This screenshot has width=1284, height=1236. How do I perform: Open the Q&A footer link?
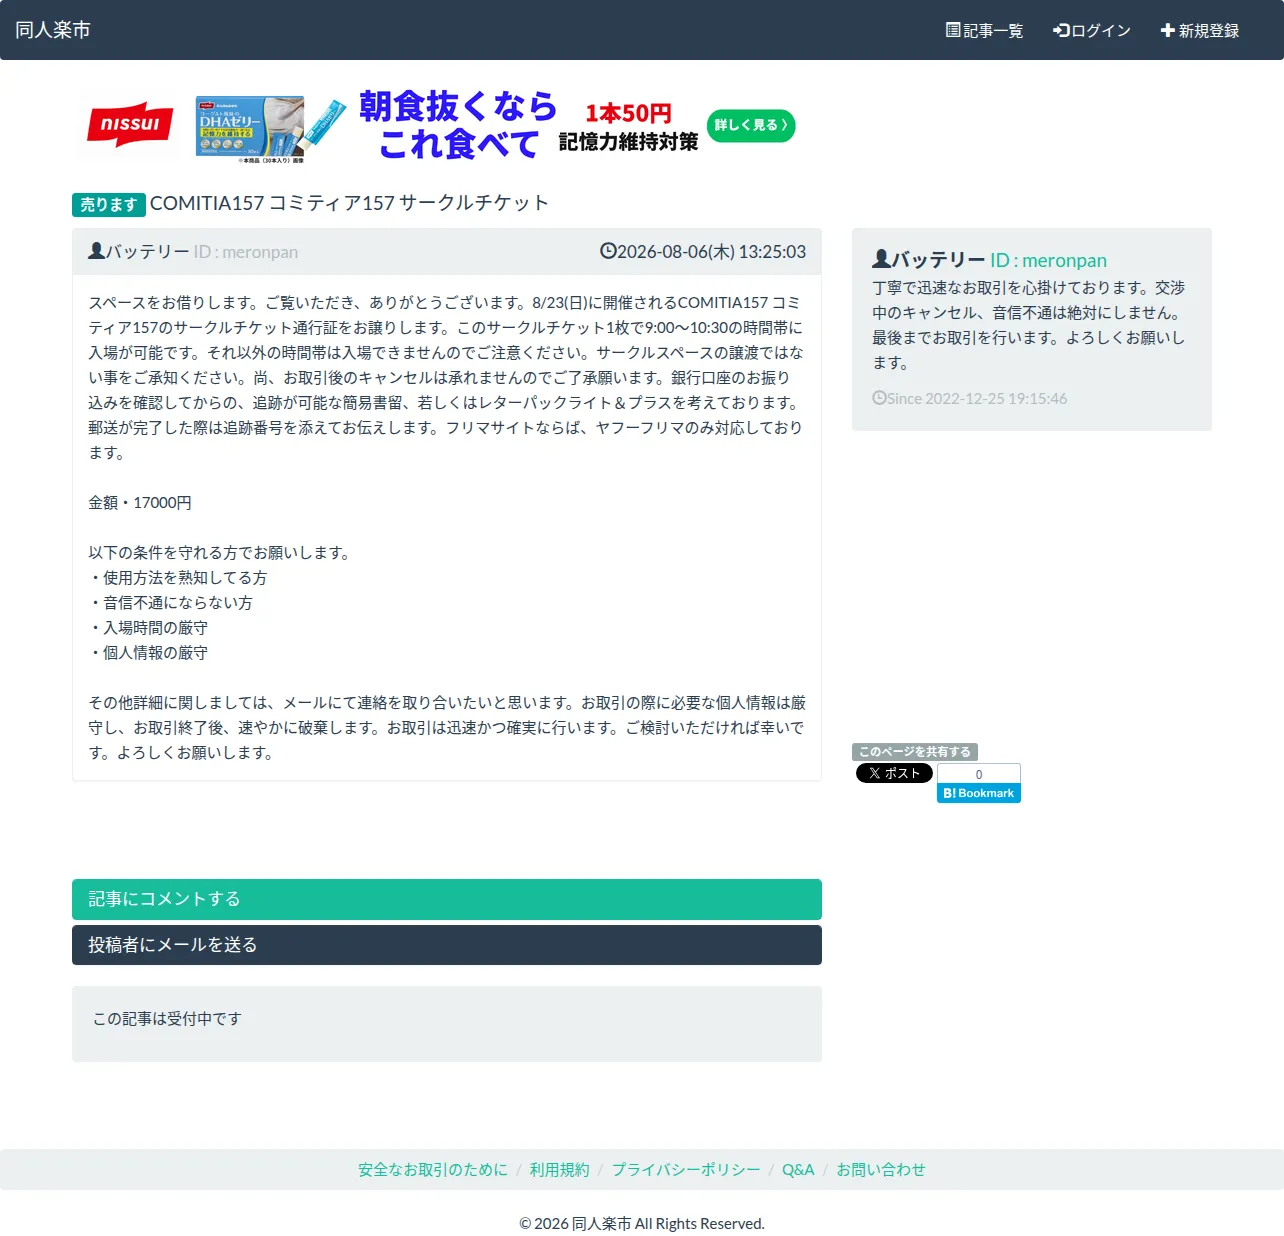click(798, 1170)
